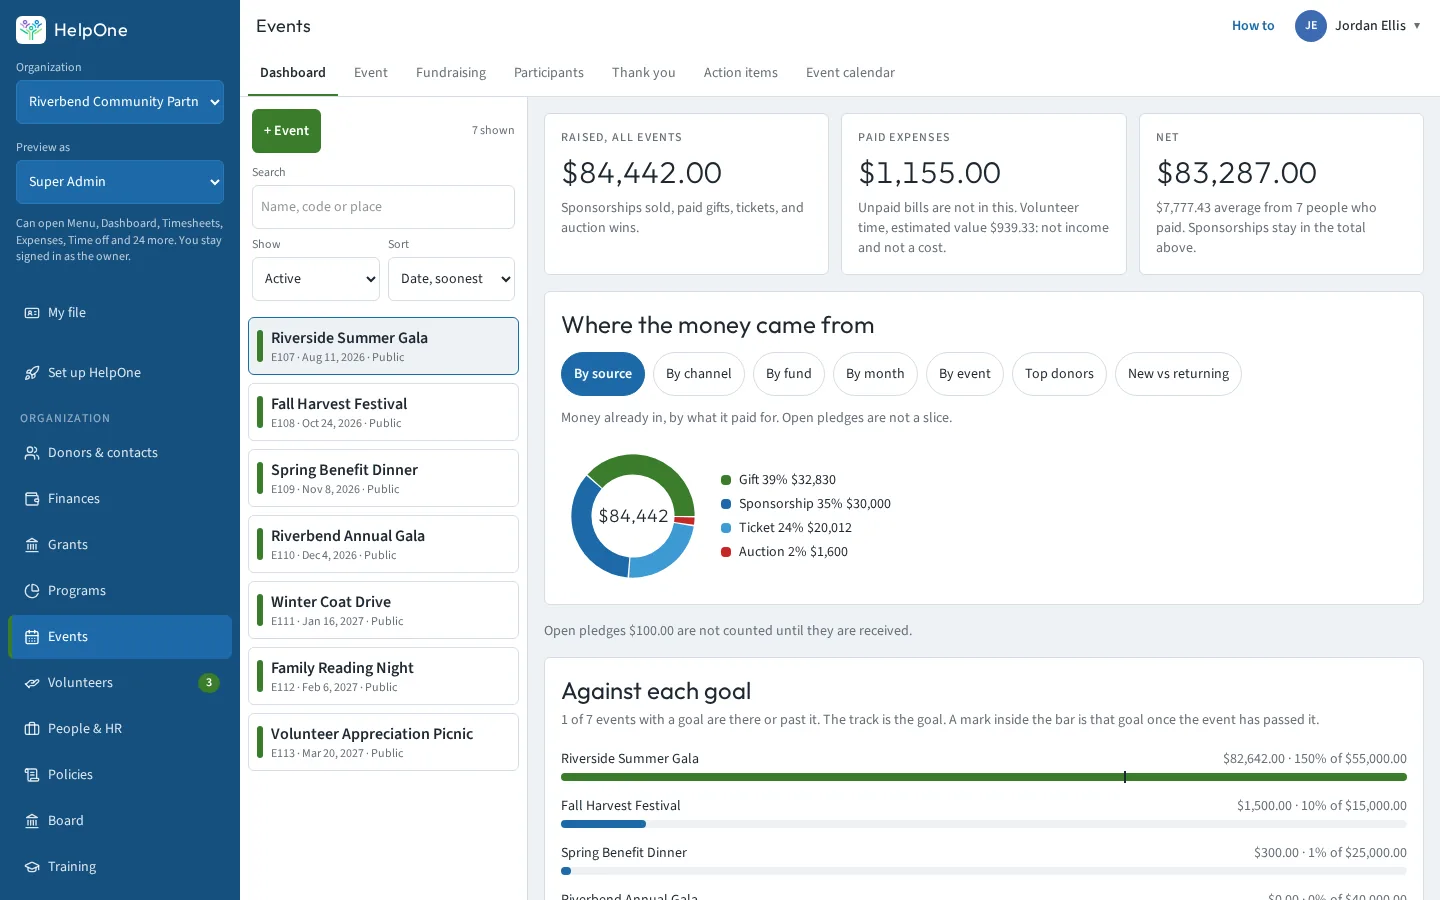
Task: Click the Thank you tab
Action: point(644,73)
